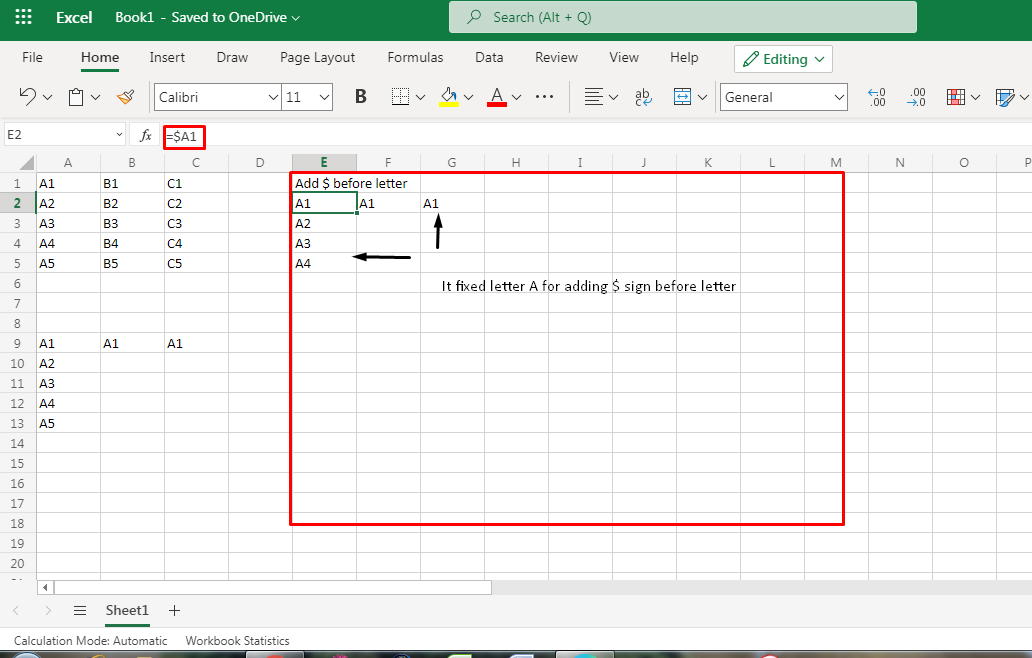Add a new sheet with plus icon

click(x=174, y=611)
